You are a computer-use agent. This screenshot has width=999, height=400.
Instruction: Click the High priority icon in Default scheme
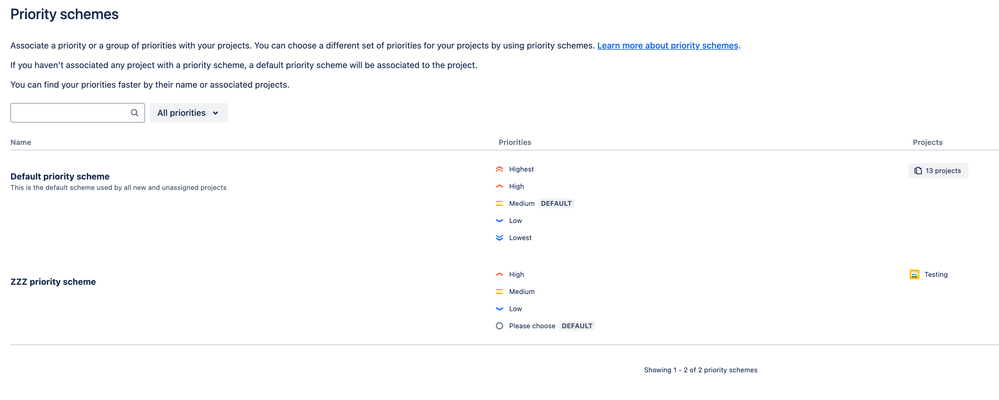[x=499, y=187]
